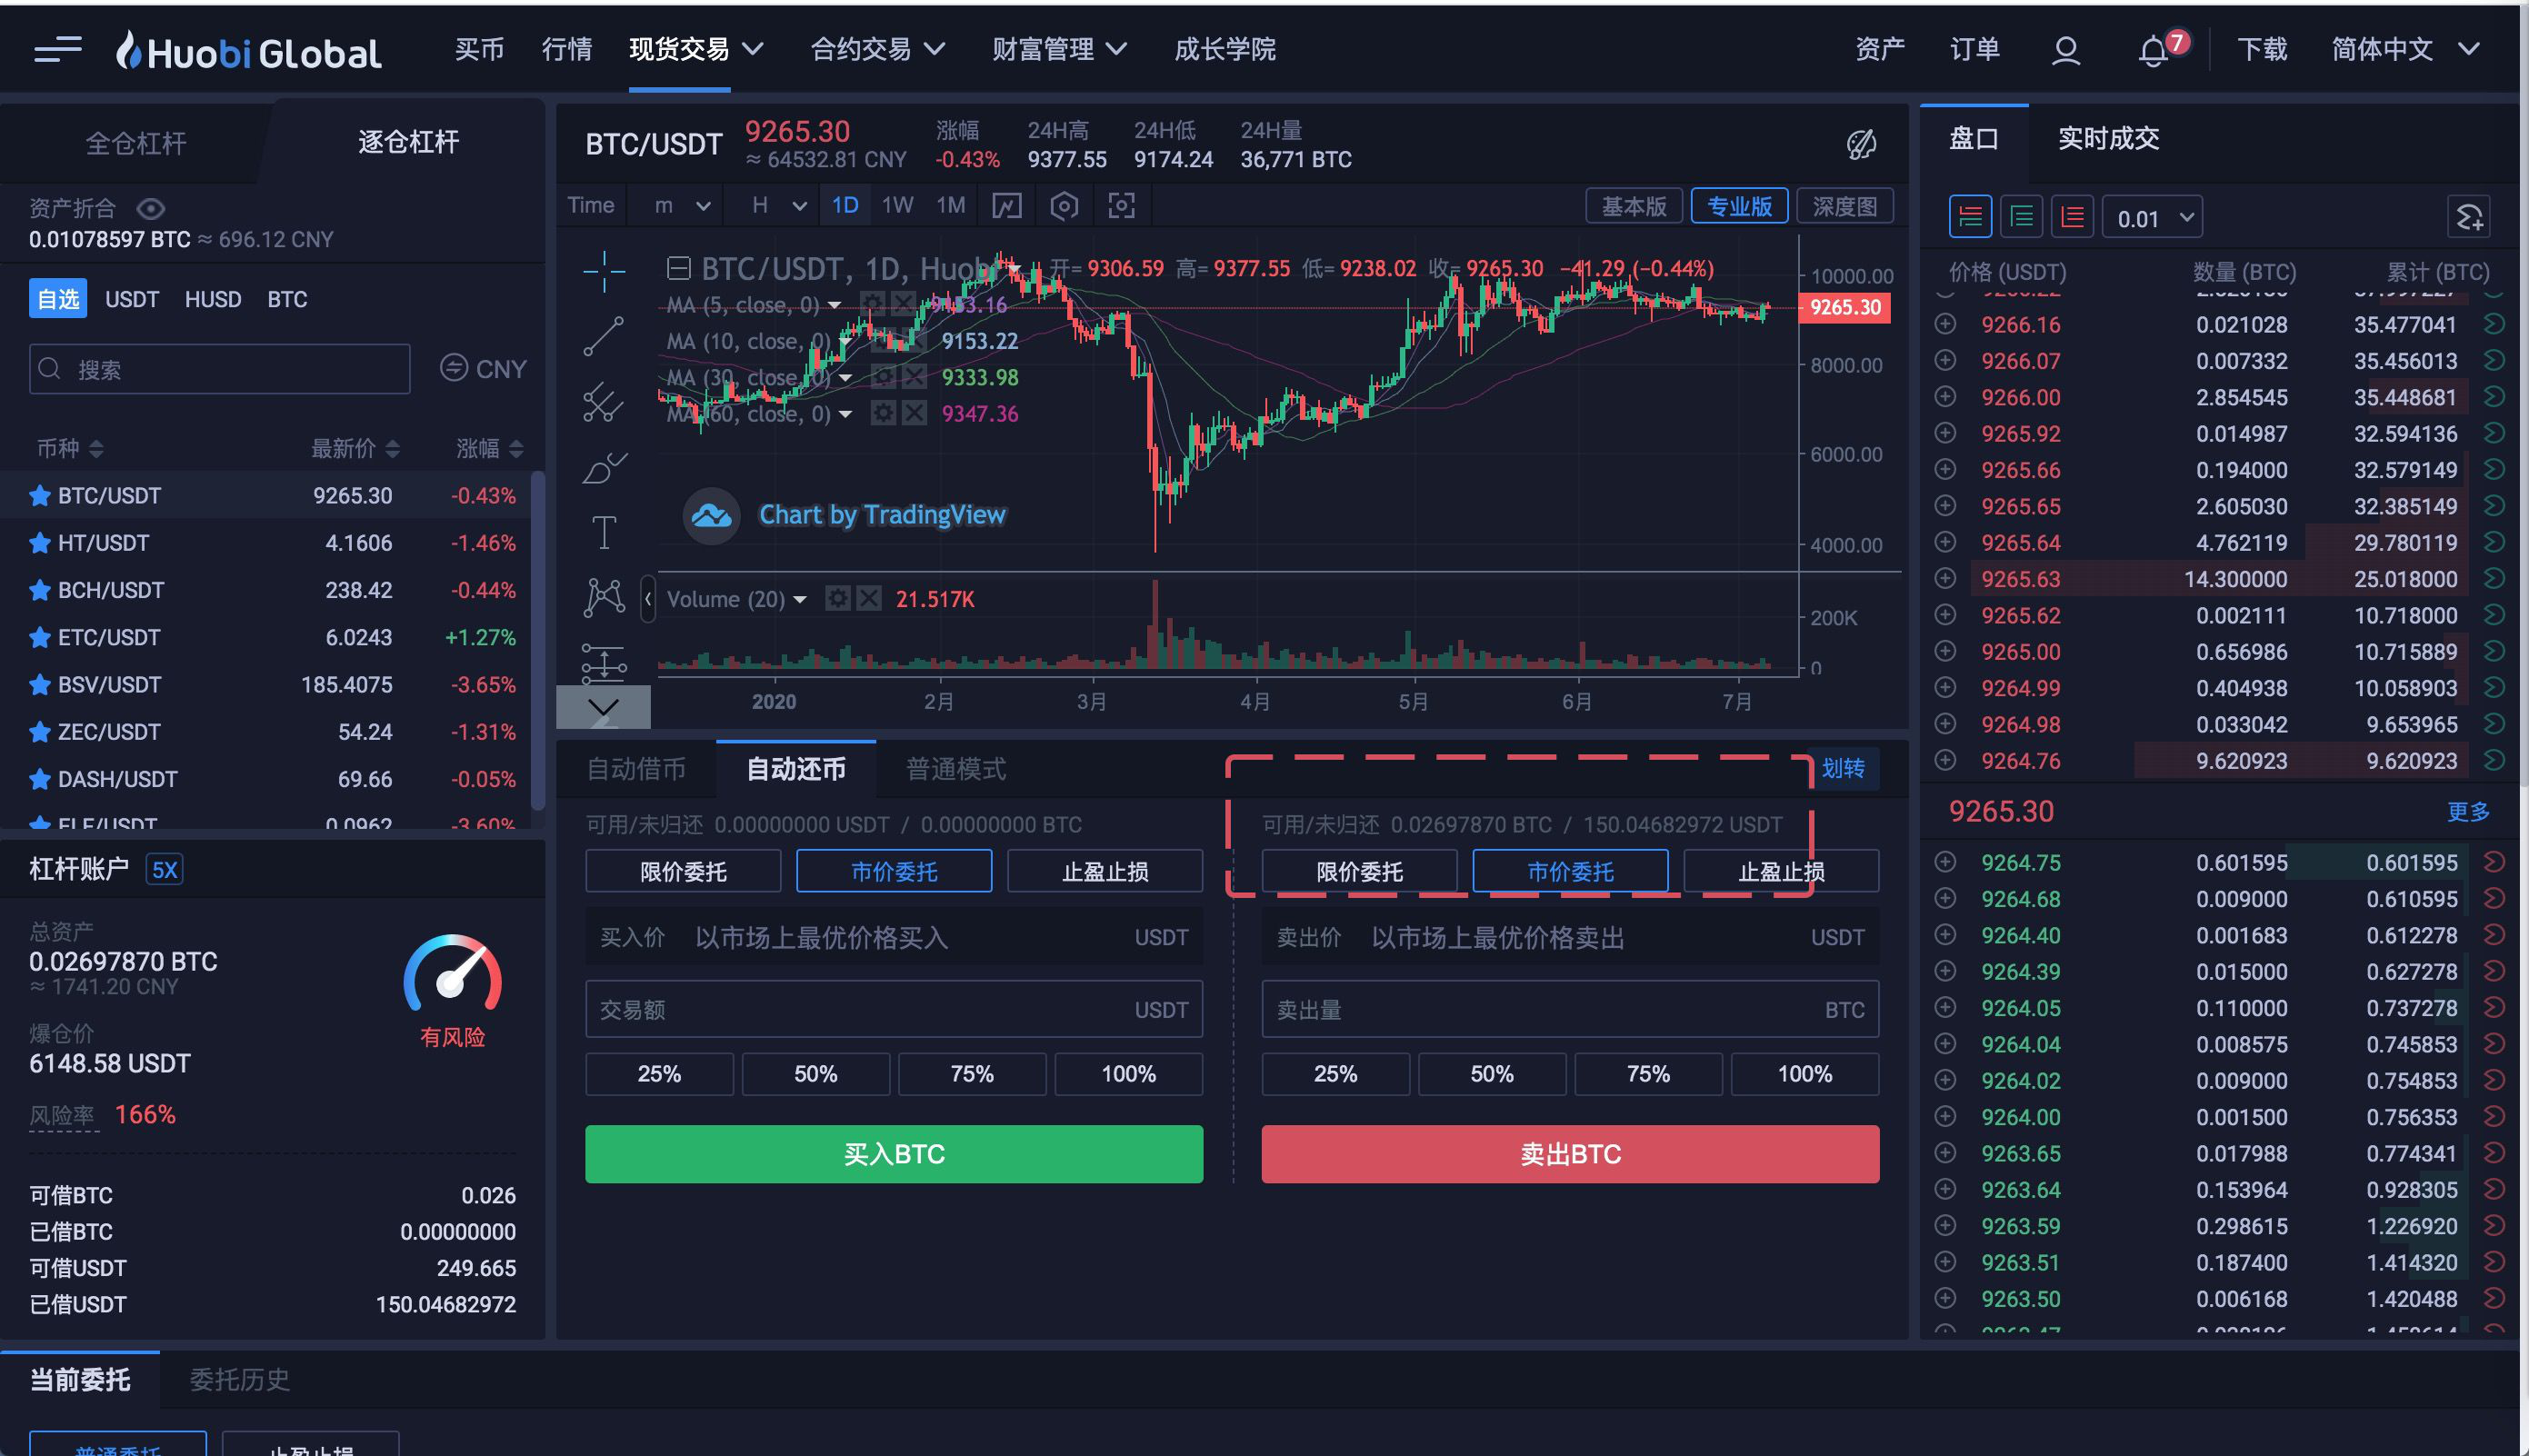
Task: Expand the Volume (20) indicator dropdown arrow
Action: 799,600
